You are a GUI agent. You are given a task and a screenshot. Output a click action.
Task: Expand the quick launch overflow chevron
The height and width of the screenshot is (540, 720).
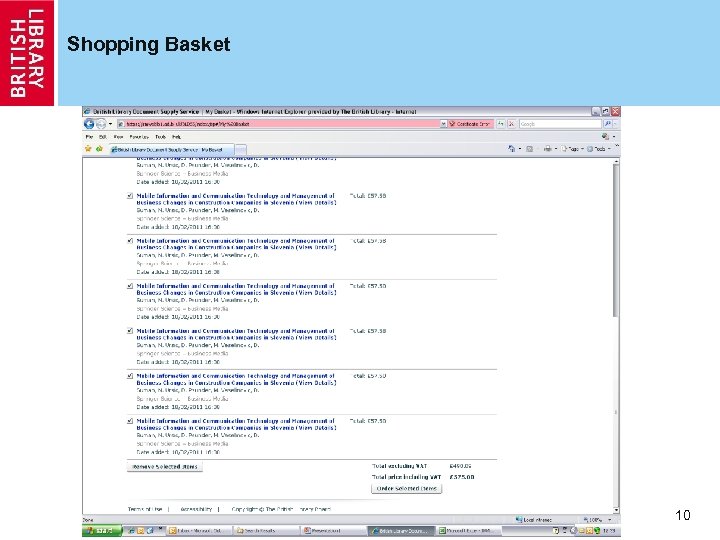160,529
